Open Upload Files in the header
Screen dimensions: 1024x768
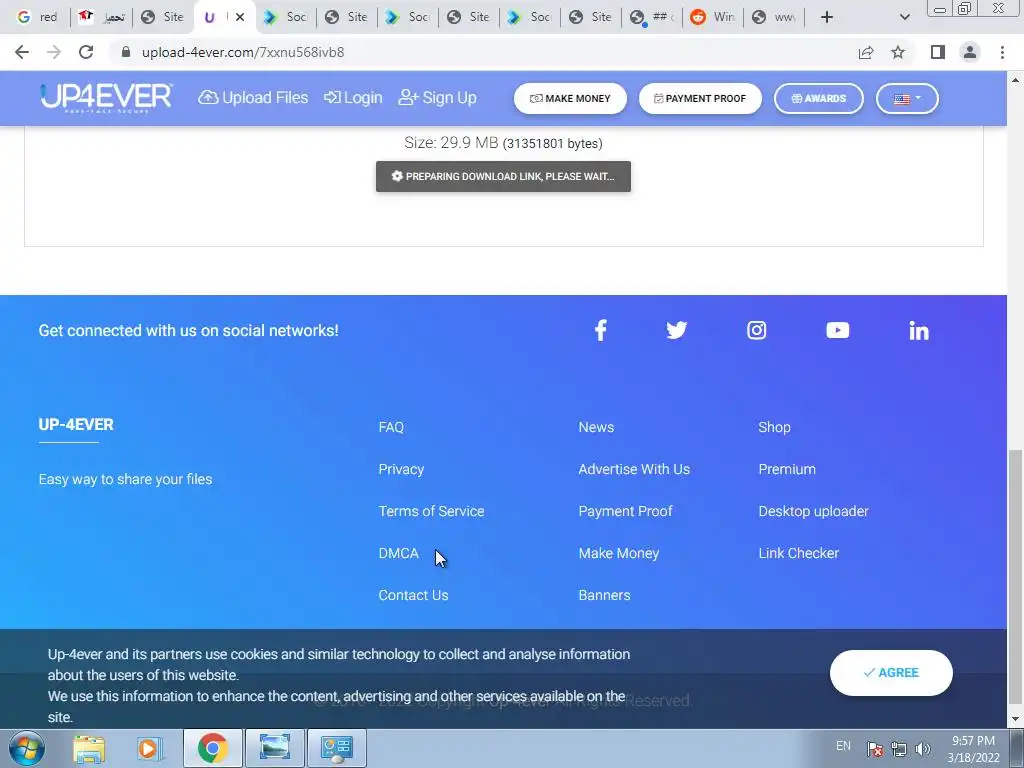click(253, 98)
